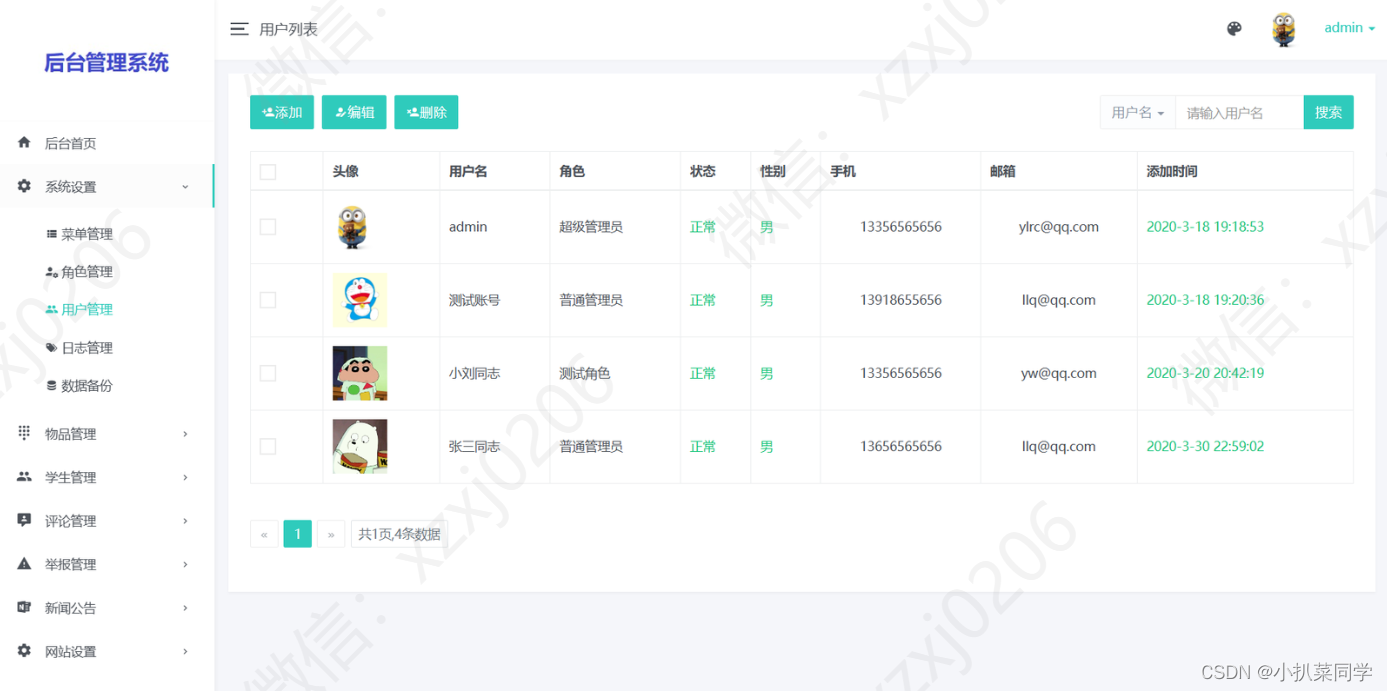
Task: Click the home icon beside 后台首页
Action: (x=24, y=143)
